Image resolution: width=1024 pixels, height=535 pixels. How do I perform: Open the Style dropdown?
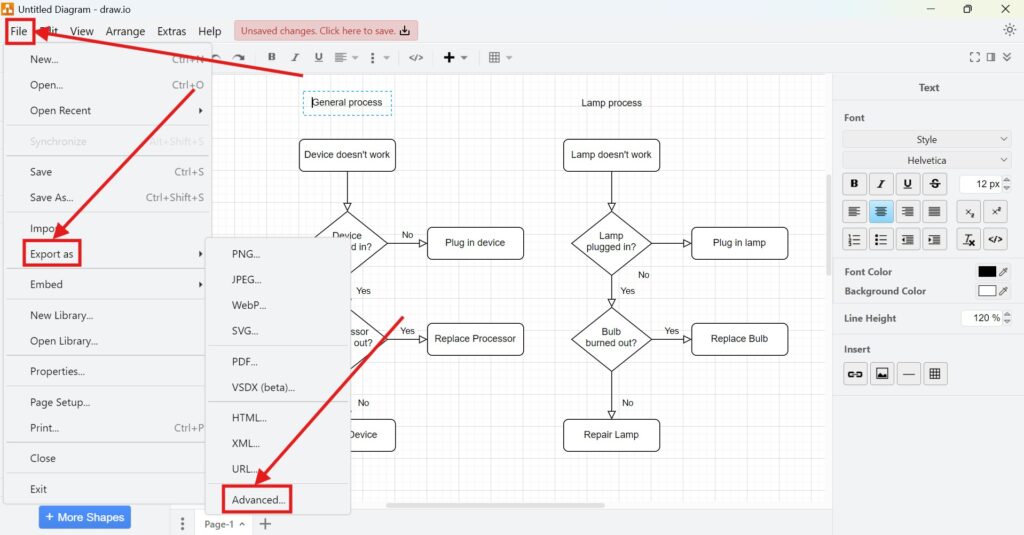pyautogui.click(x=927, y=140)
